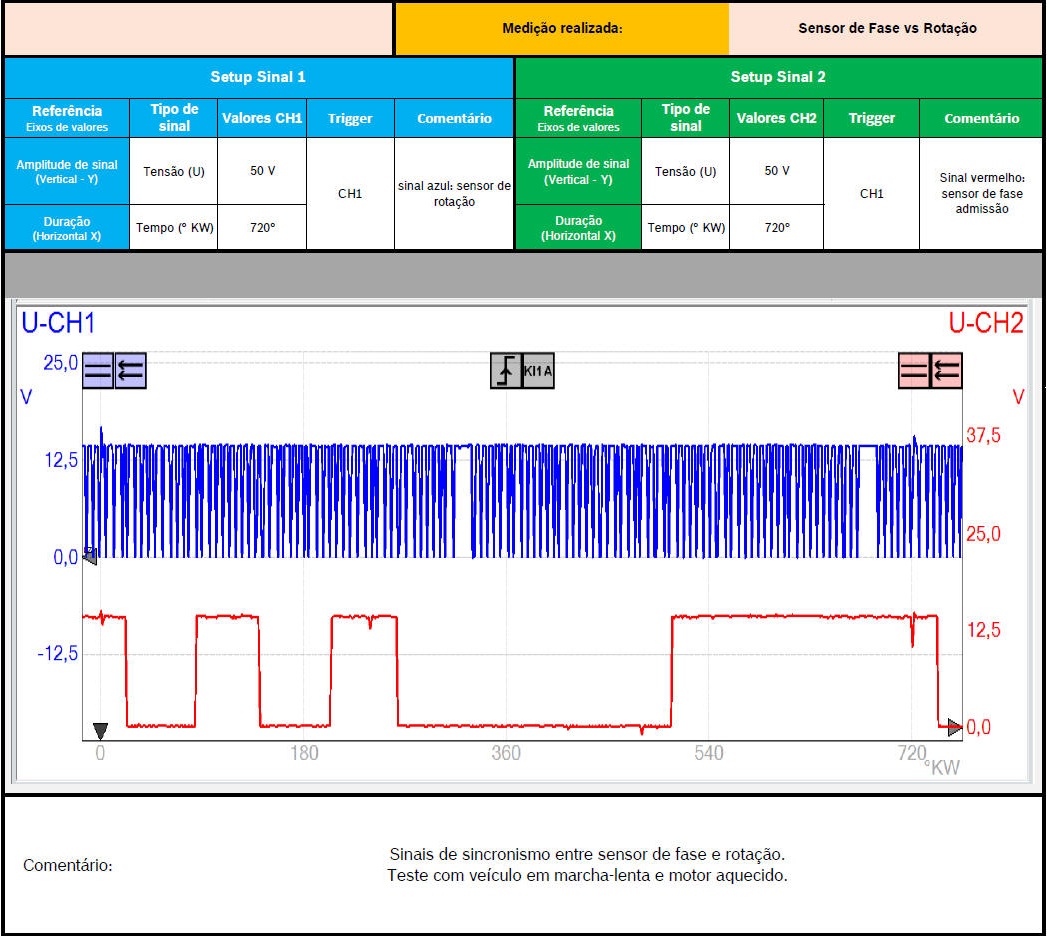Click the red CH2 input arrow icon
This screenshot has width=1049, height=938.
tap(946, 371)
